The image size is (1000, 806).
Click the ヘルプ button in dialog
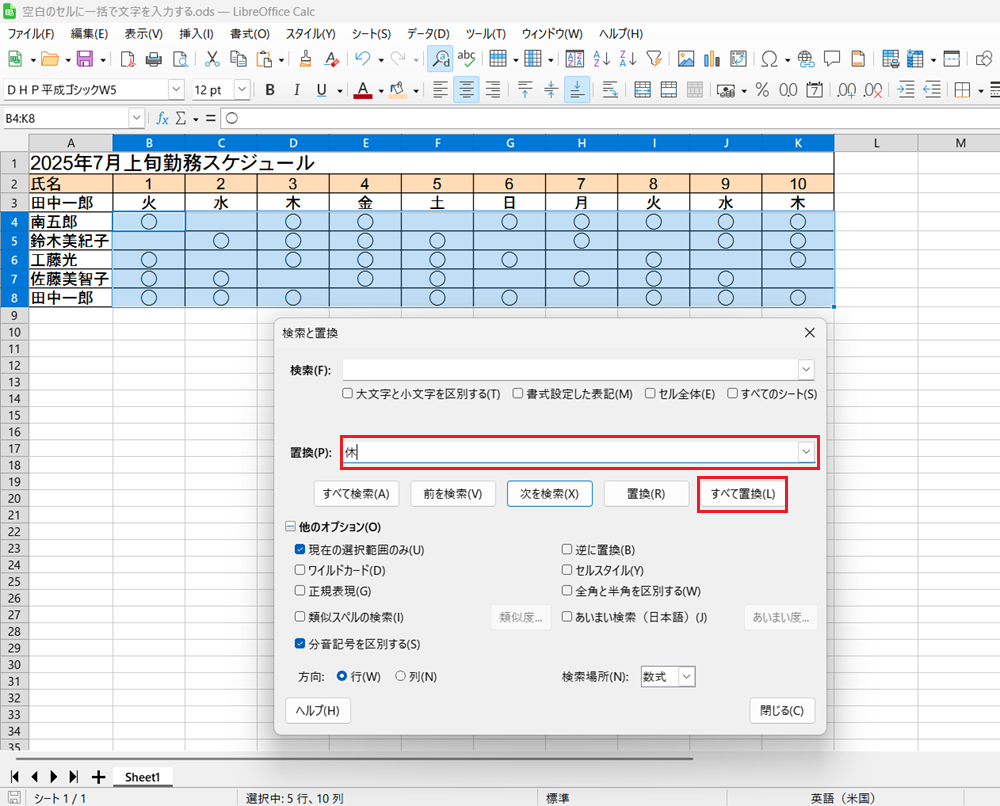[x=318, y=710]
